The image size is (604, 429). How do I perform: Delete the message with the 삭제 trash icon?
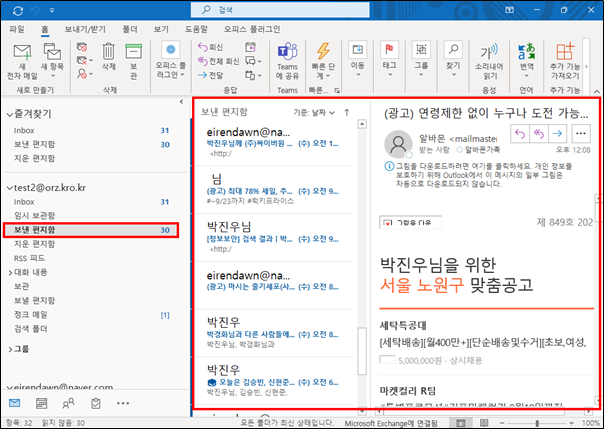tap(109, 56)
